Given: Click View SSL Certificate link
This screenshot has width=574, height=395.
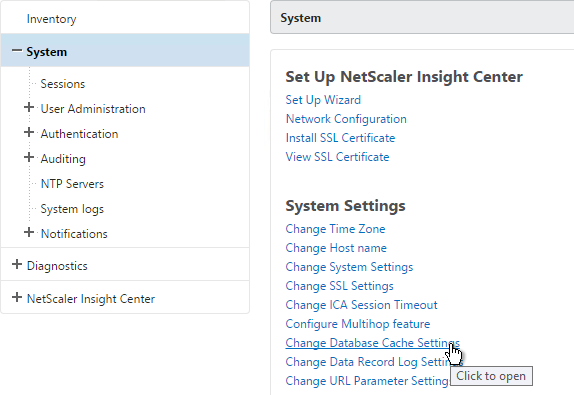Looking at the screenshot, I should [x=338, y=157].
